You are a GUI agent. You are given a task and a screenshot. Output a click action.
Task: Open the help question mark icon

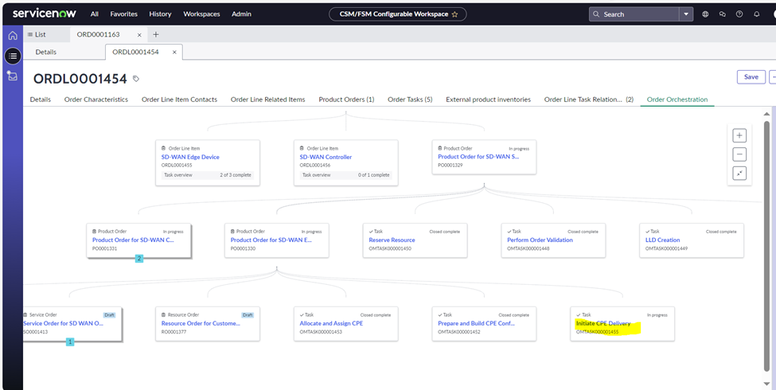(739, 14)
